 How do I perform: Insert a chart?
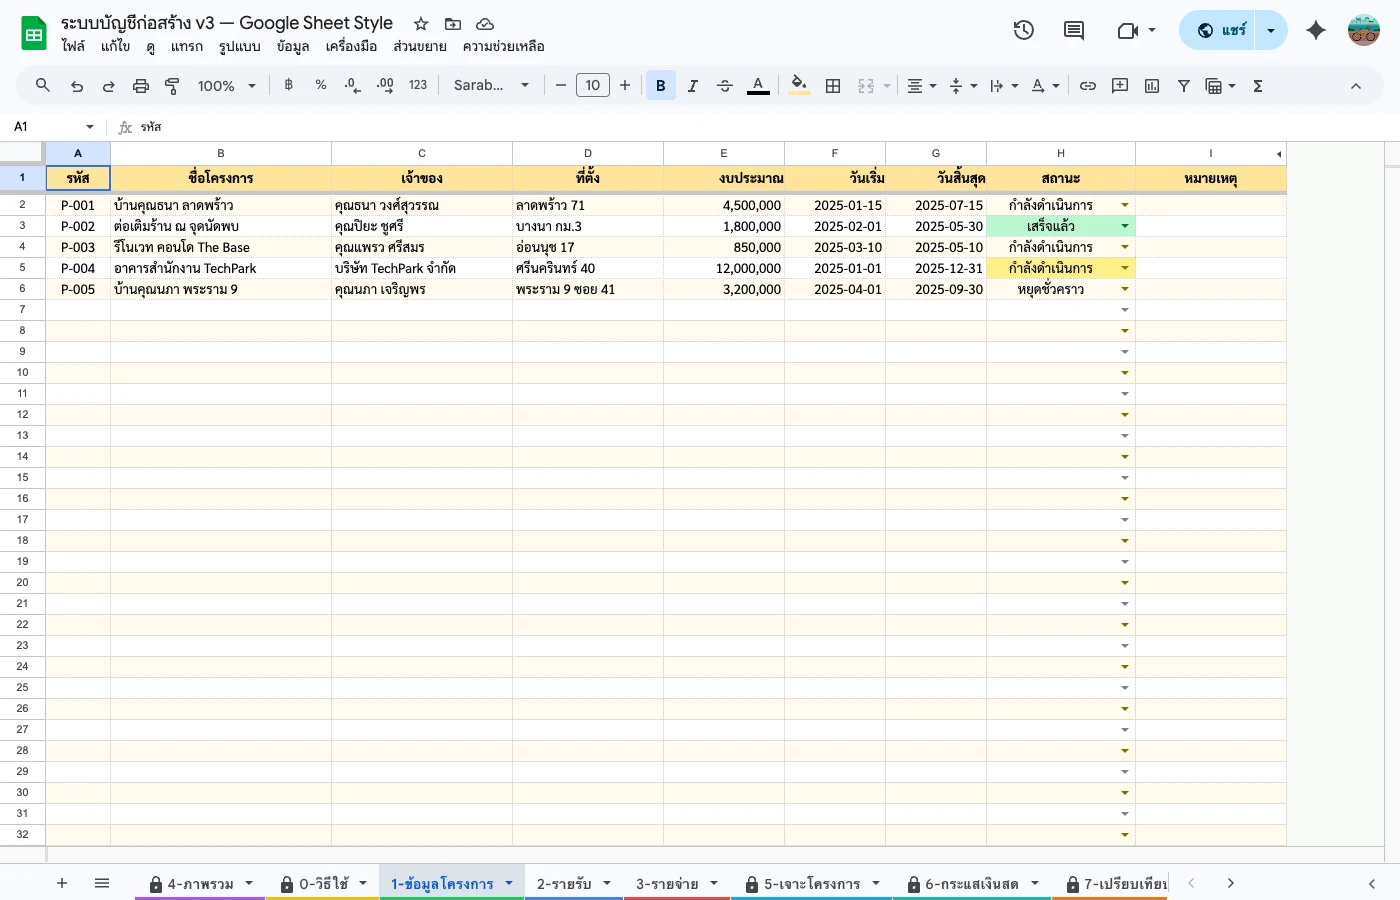[x=1151, y=85]
